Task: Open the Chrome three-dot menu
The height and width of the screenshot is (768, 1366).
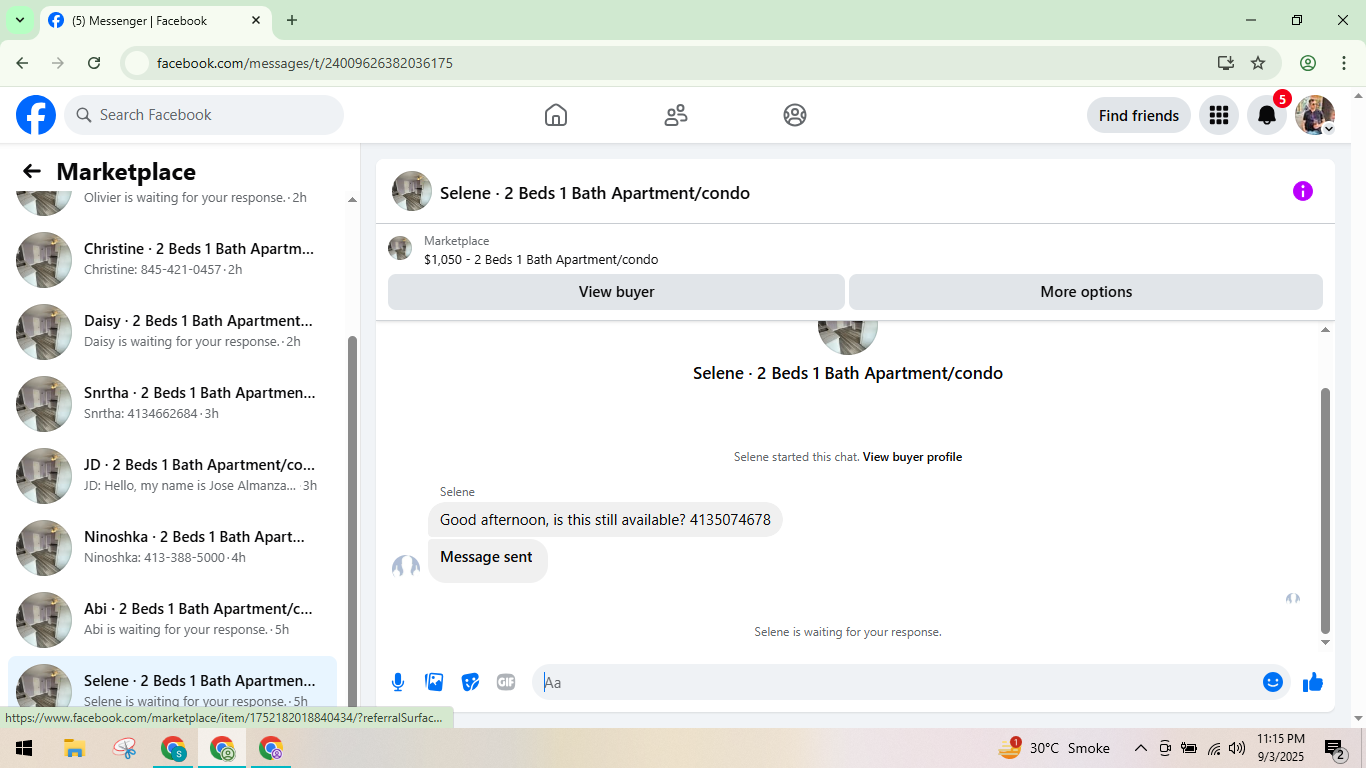Action: [1344, 63]
